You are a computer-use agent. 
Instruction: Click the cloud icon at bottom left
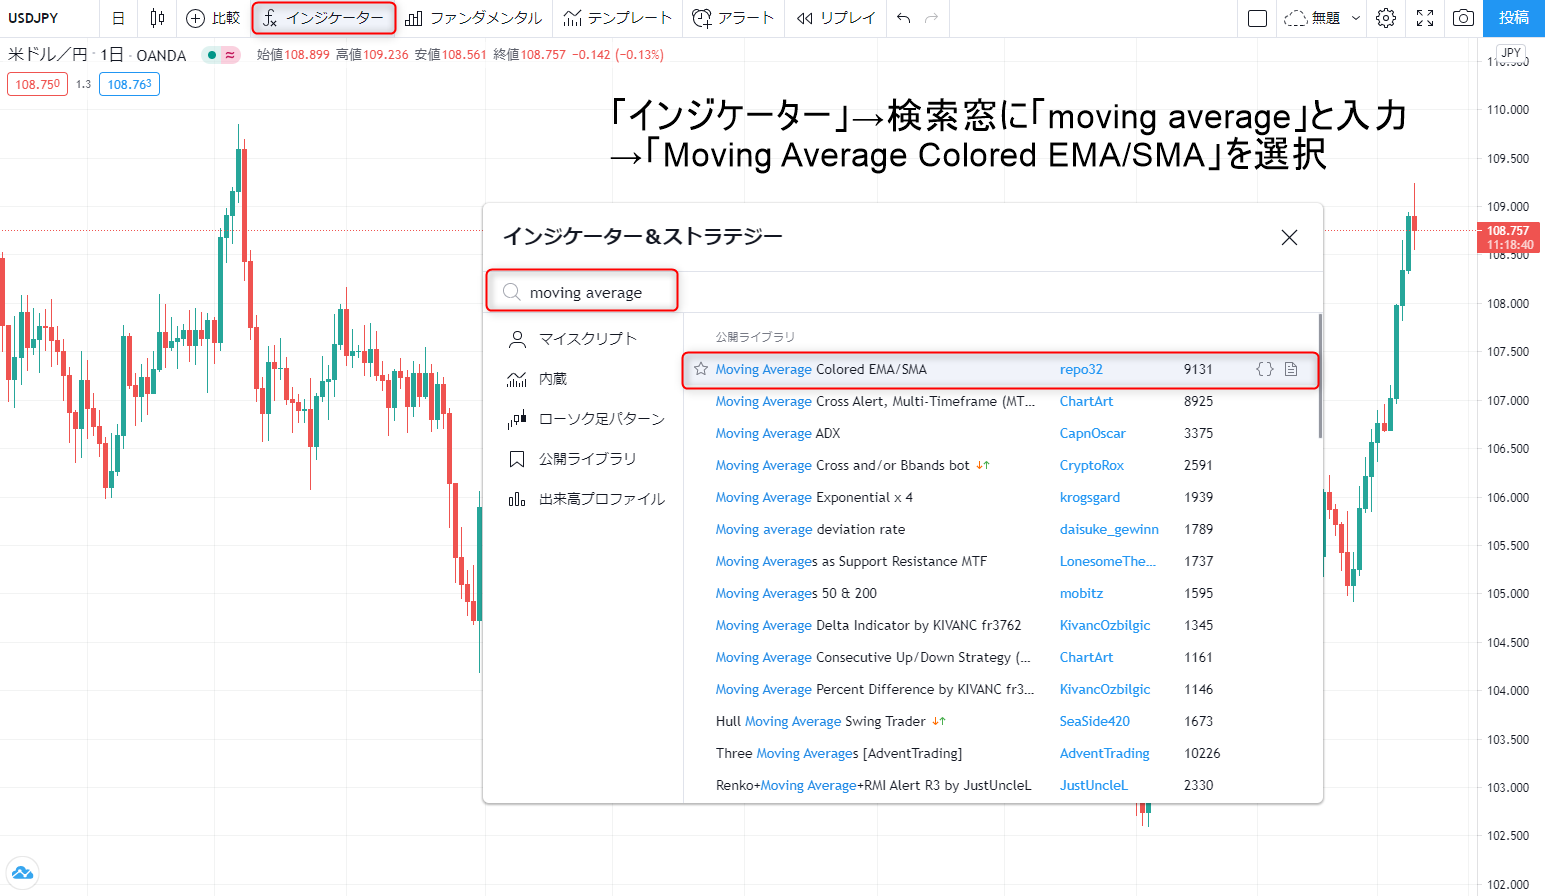coord(22,873)
